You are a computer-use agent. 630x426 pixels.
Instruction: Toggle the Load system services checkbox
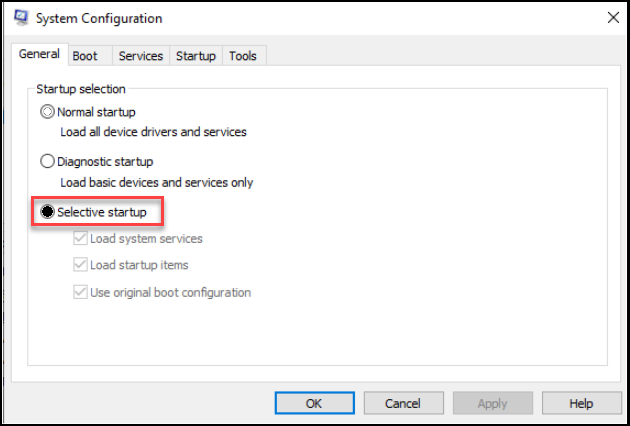[80, 239]
